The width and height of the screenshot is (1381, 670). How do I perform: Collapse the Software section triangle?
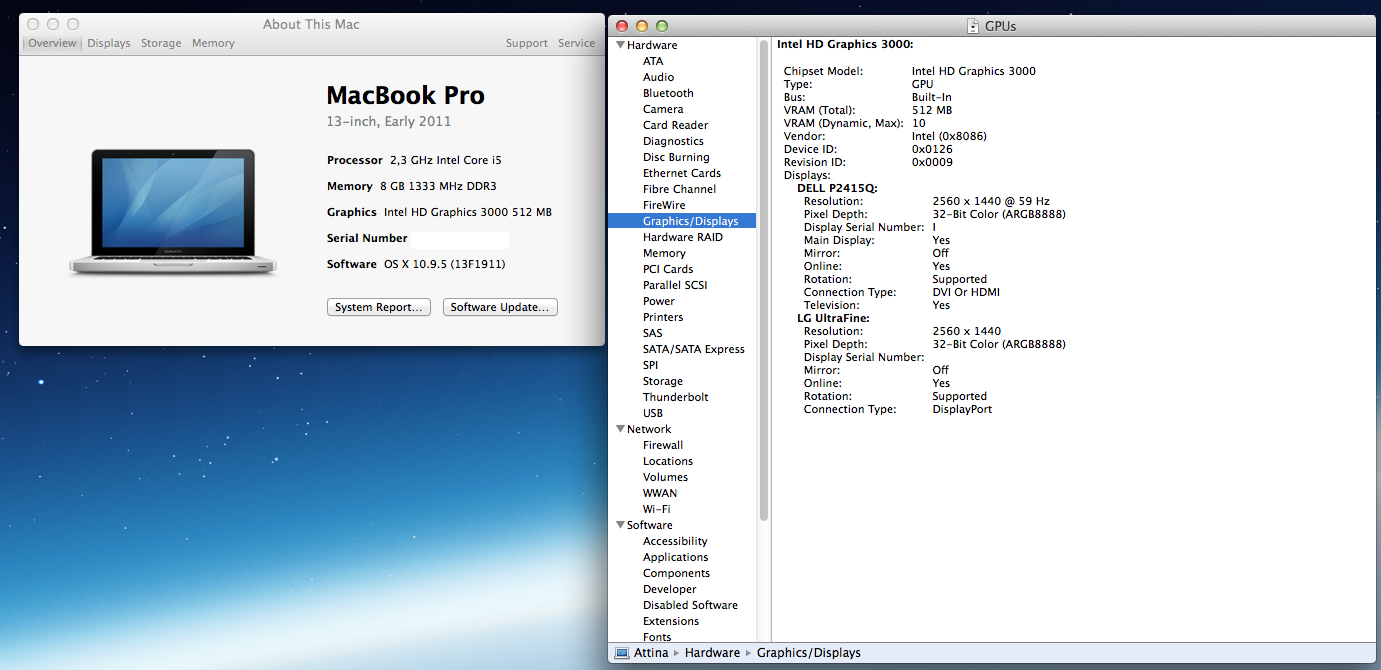[620, 525]
